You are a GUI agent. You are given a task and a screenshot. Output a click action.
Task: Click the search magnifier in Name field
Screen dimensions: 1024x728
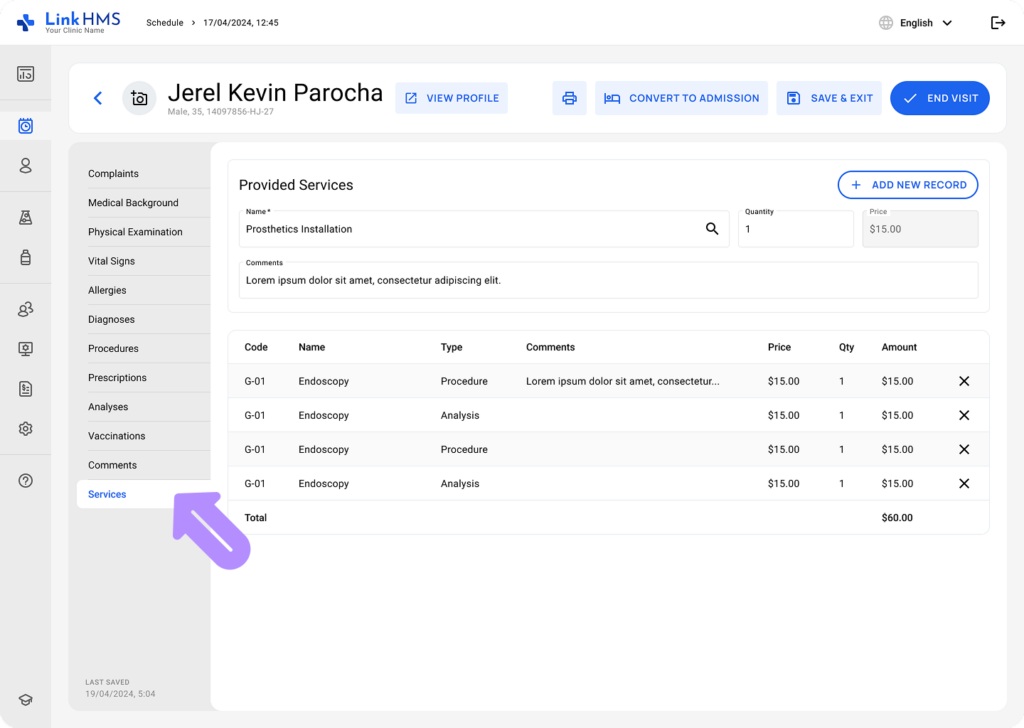click(712, 229)
